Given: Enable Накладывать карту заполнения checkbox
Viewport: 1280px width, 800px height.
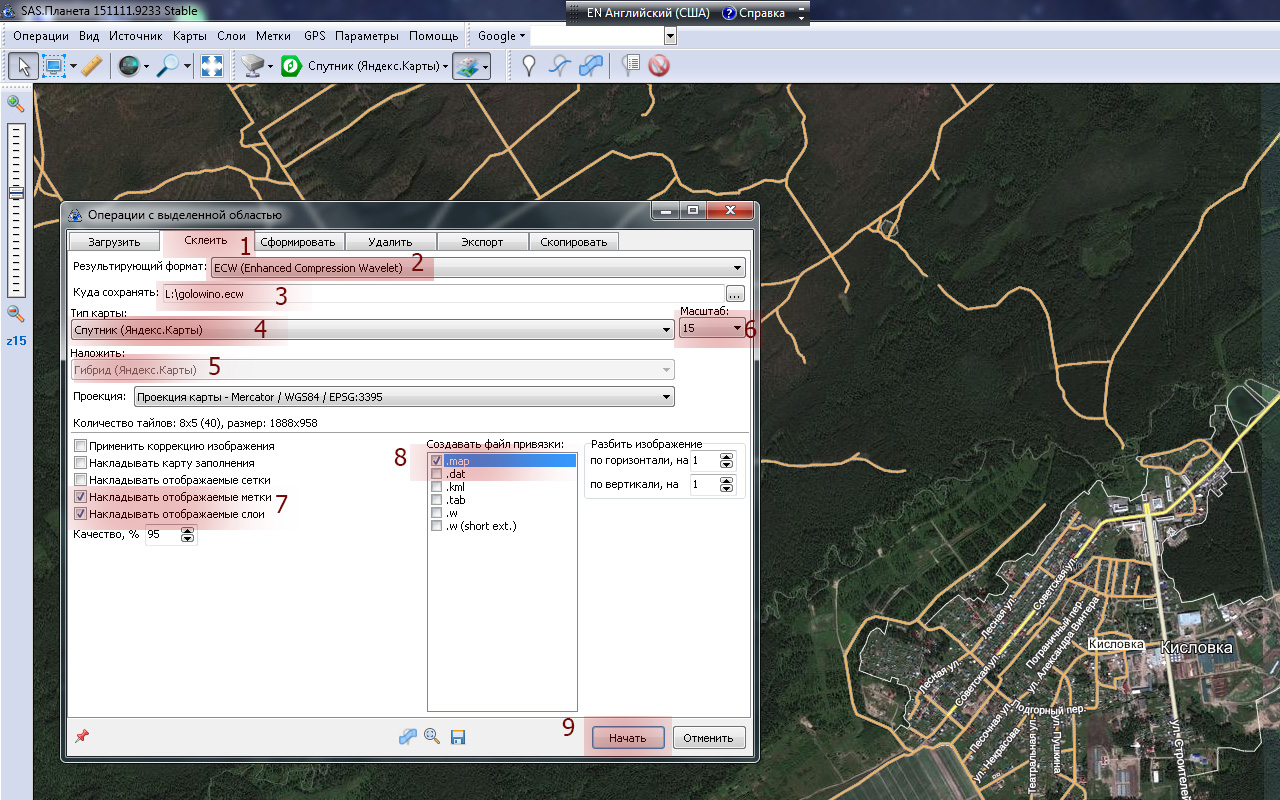Looking at the screenshot, I should click(81, 463).
